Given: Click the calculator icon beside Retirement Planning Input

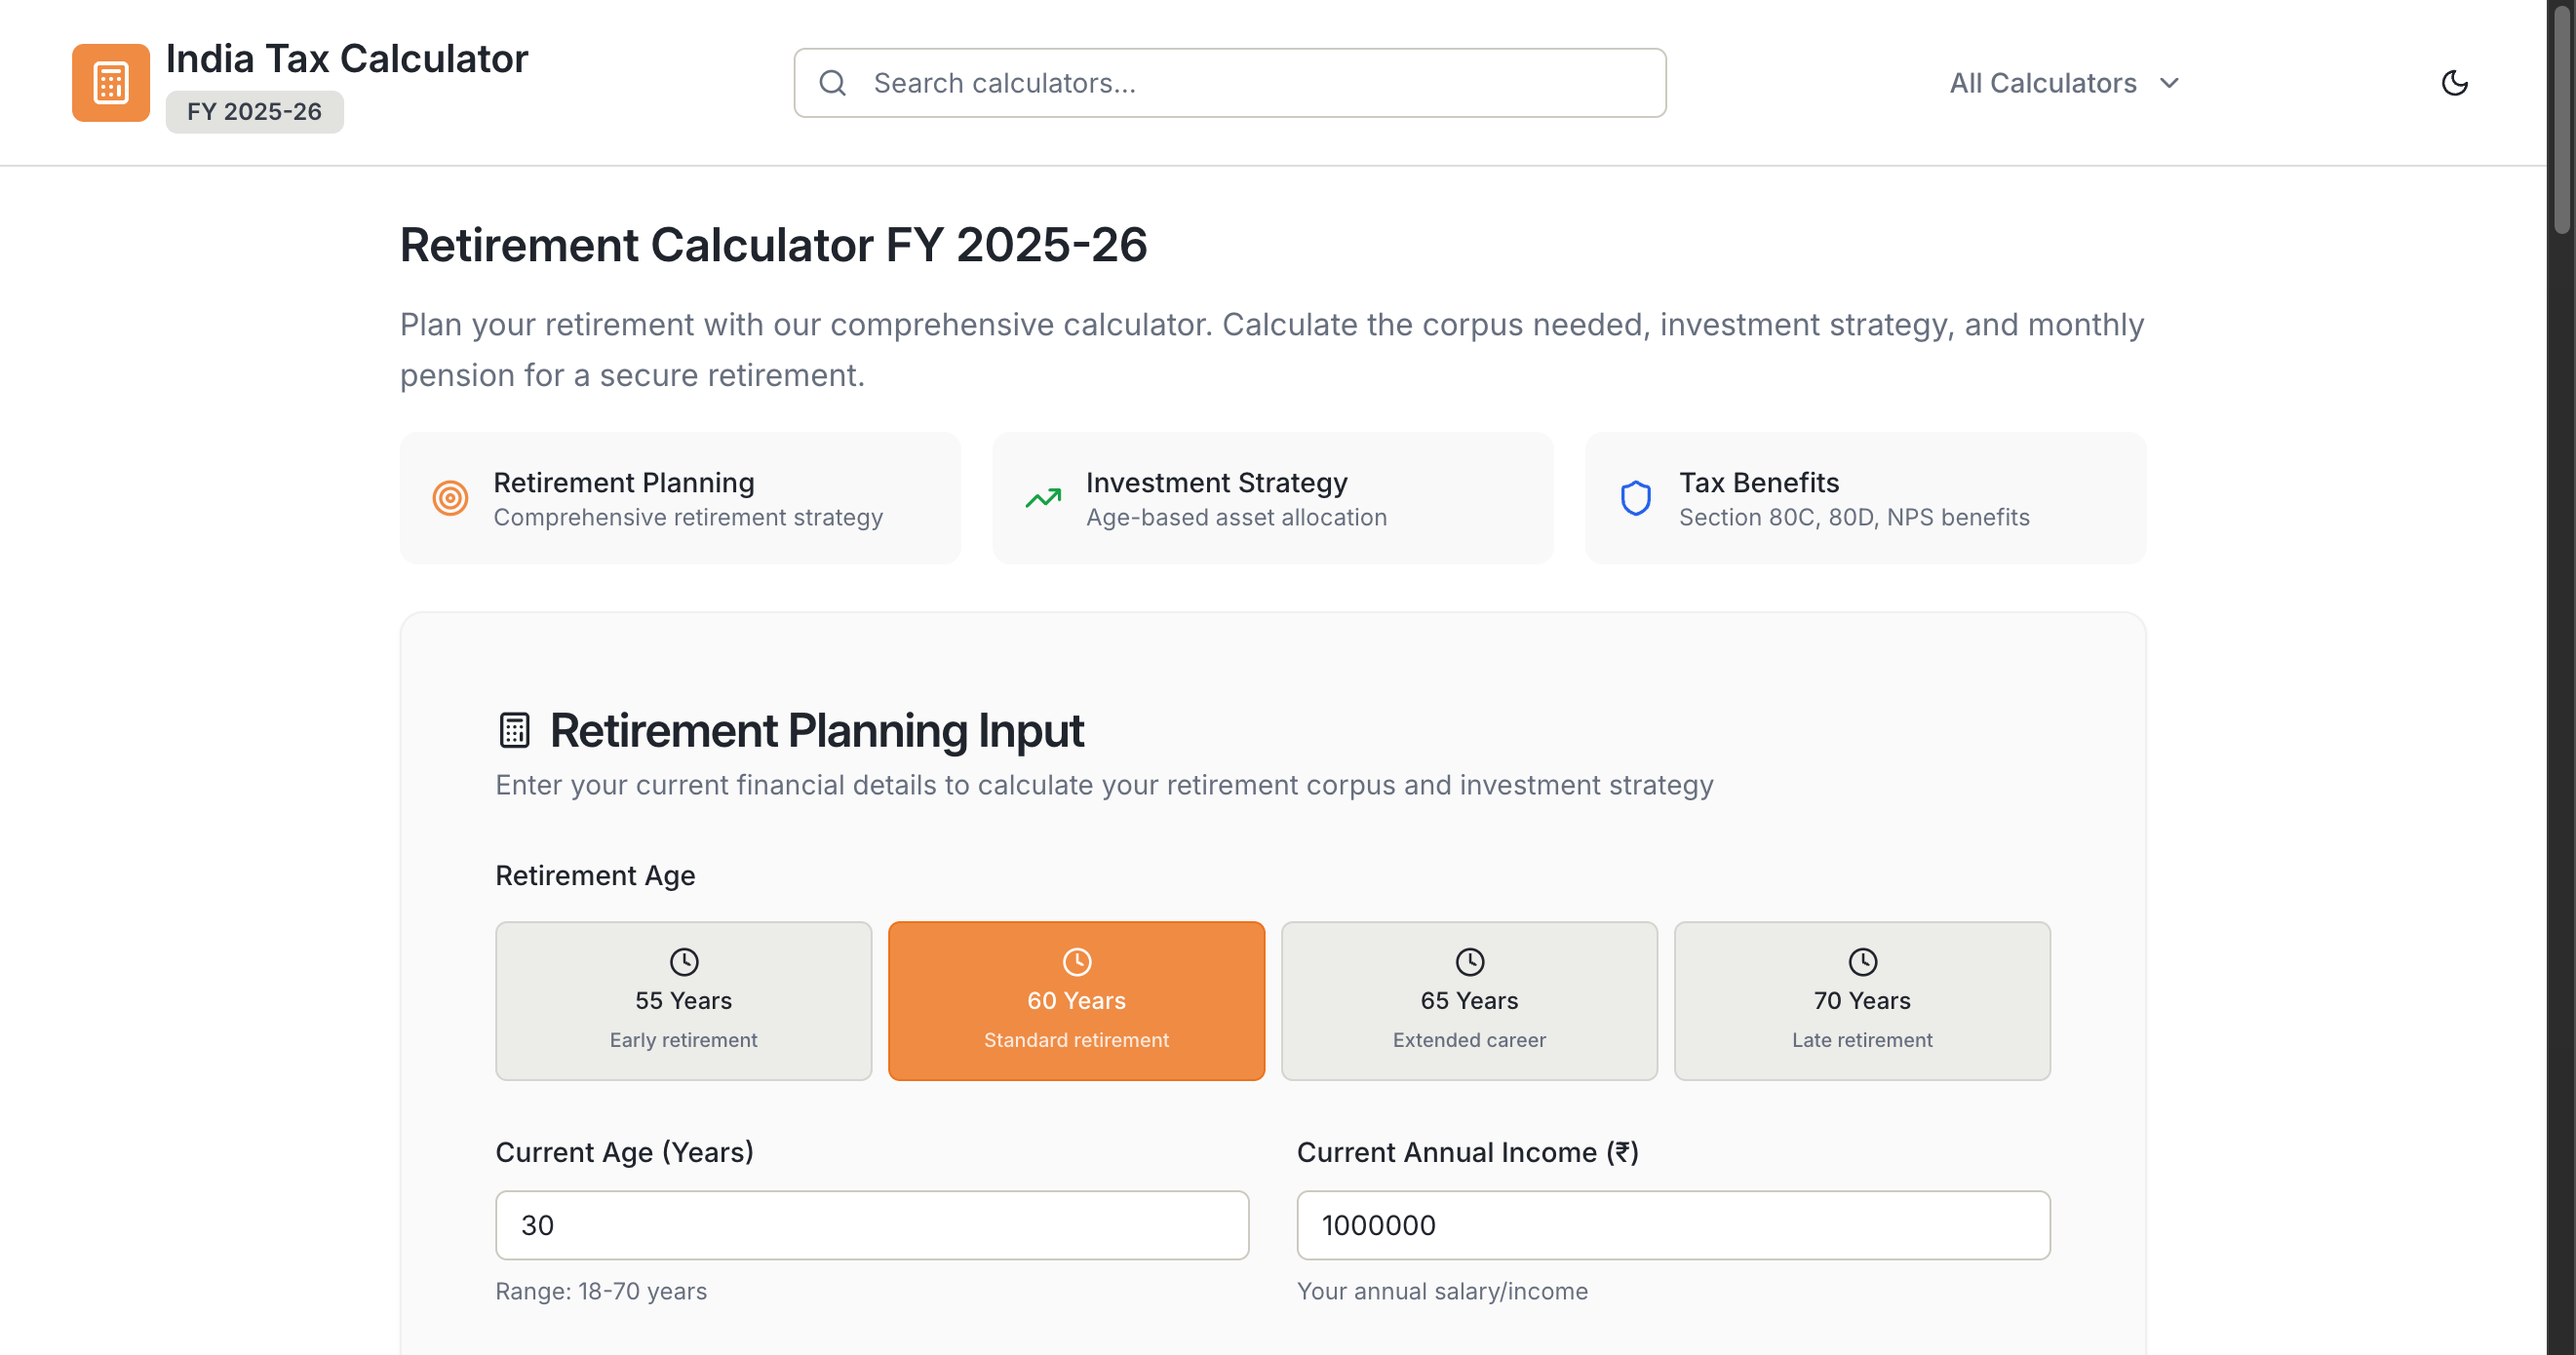Looking at the screenshot, I should click(514, 730).
